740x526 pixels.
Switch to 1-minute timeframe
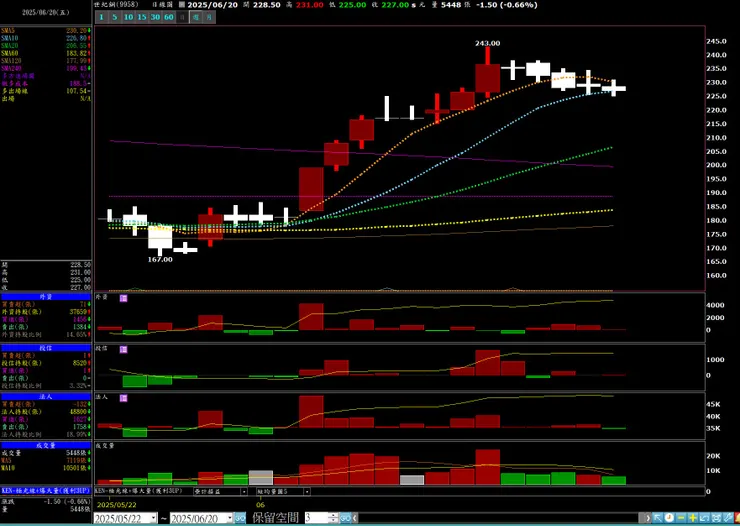(x=101, y=17)
